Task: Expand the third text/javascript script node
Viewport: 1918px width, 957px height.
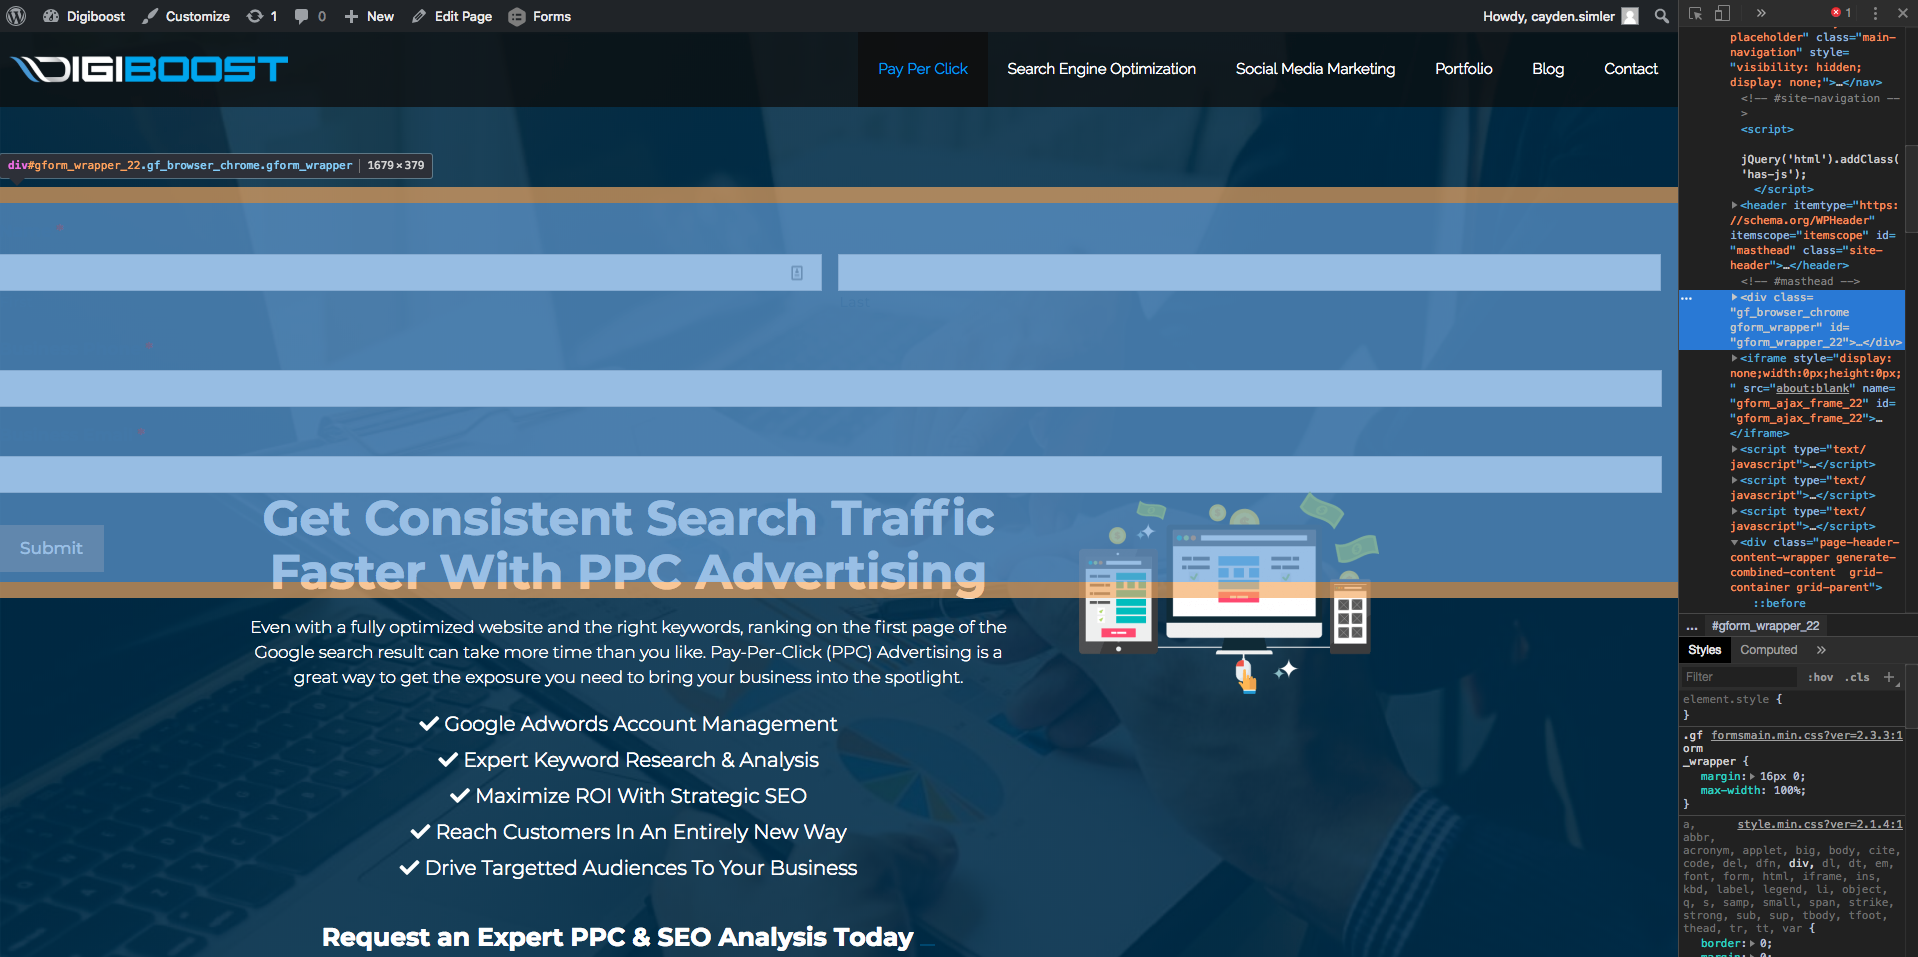Action: click(x=1735, y=511)
